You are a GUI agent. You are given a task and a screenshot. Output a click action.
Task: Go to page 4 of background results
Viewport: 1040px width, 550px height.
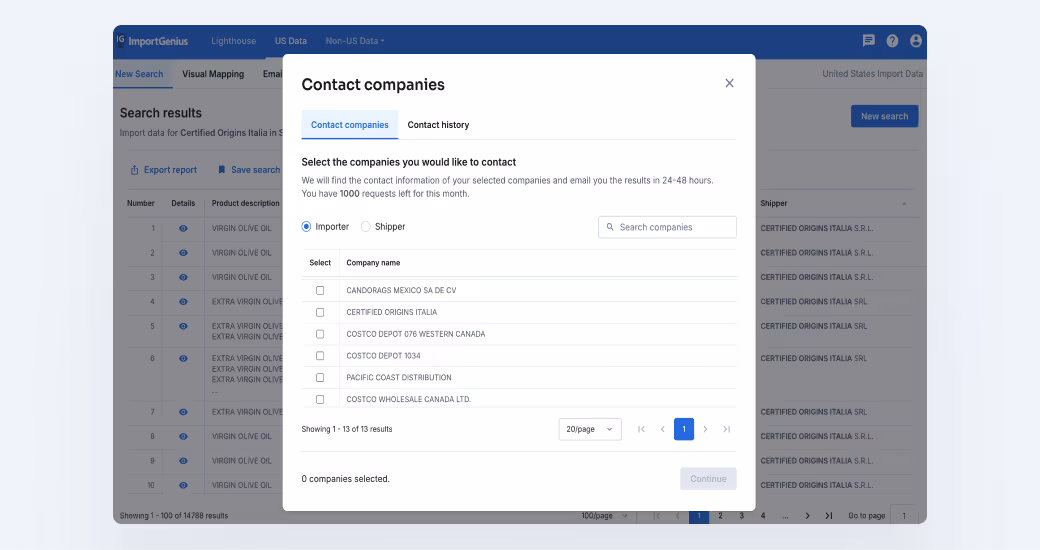click(763, 516)
